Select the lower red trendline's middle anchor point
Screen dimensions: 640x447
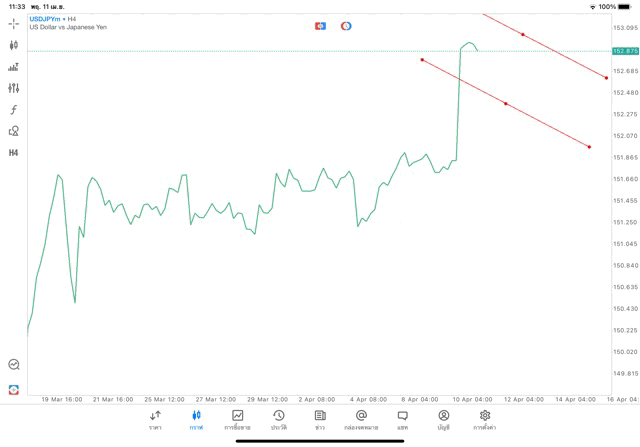click(x=506, y=104)
